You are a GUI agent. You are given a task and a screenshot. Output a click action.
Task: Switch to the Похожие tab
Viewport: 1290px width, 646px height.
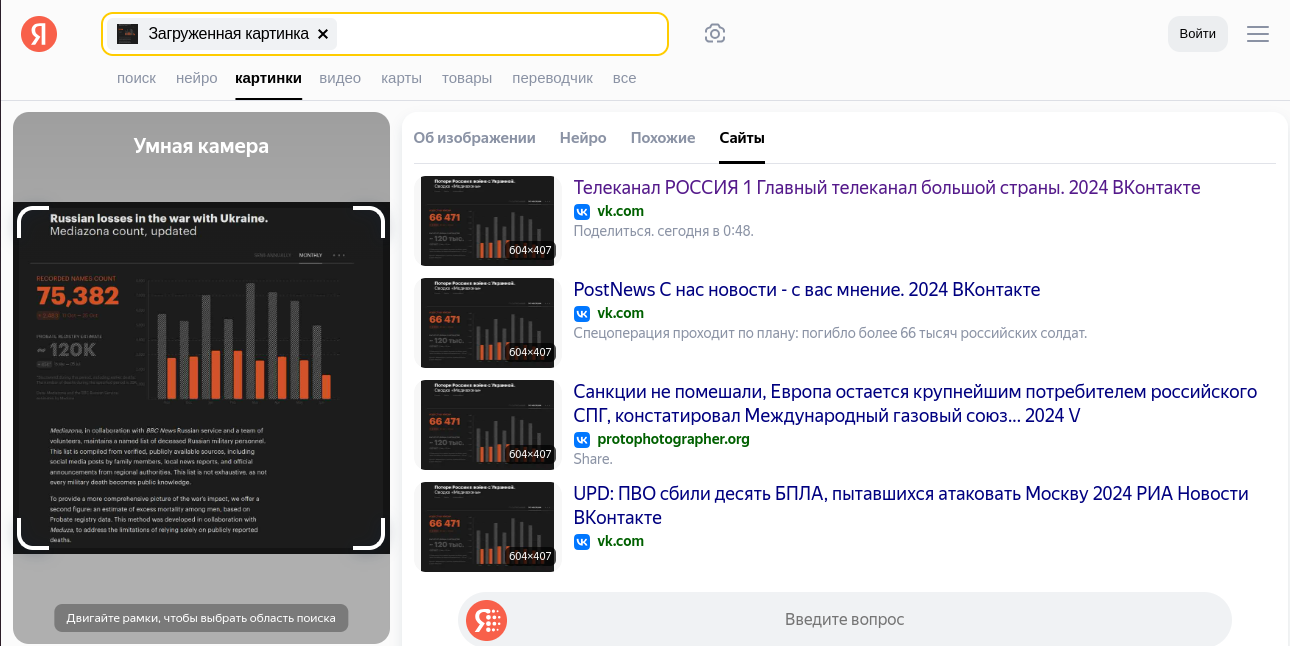663,138
